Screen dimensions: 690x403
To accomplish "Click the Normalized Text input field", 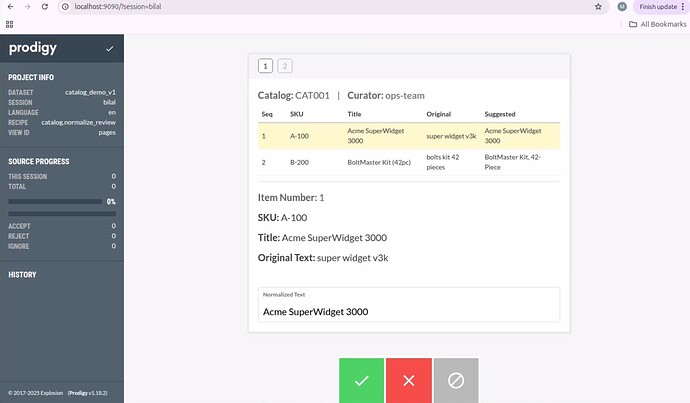I will tap(409, 305).
